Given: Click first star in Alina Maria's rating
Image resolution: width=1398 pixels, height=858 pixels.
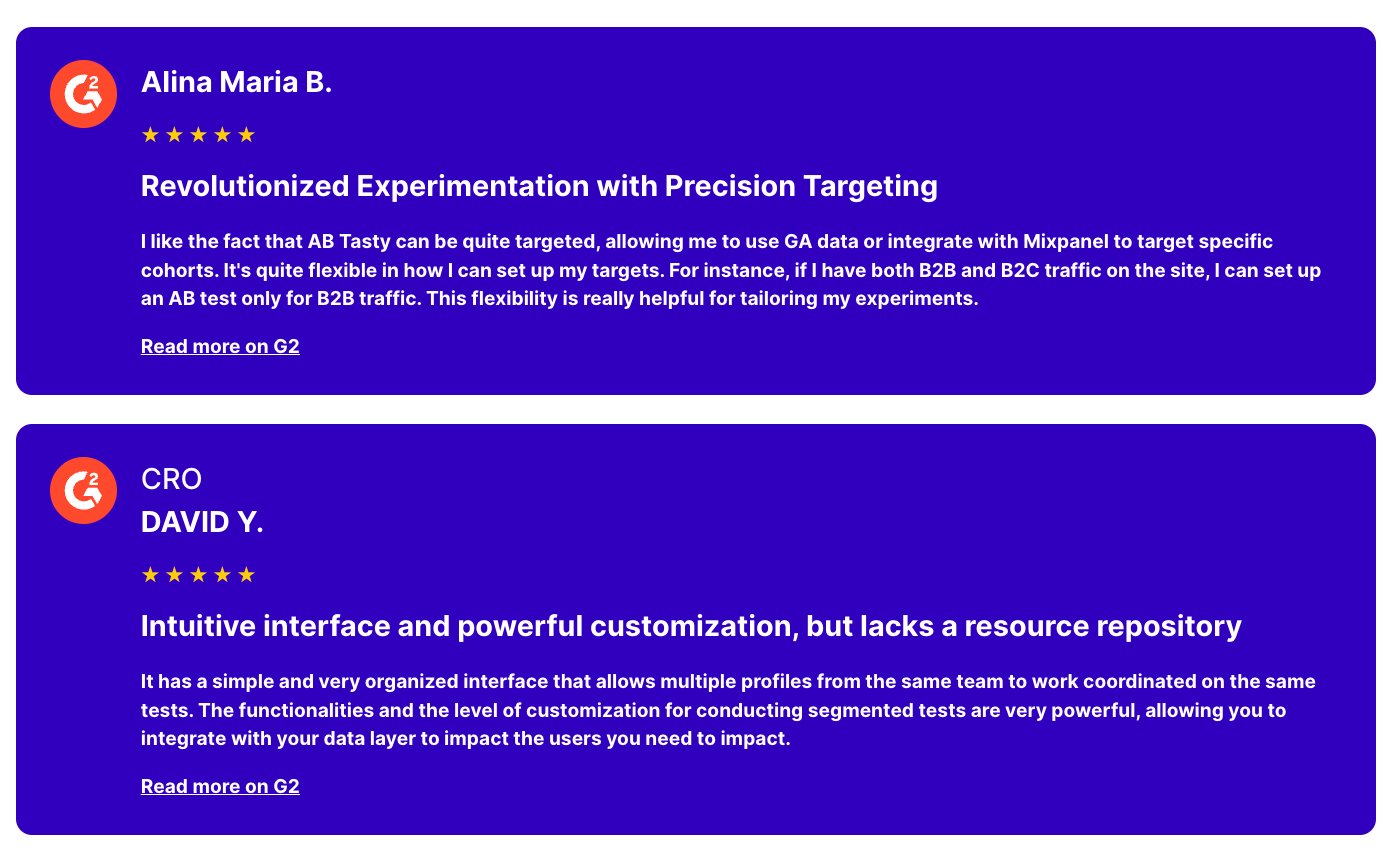Looking at the screenshot, I should tap(151, 135).
